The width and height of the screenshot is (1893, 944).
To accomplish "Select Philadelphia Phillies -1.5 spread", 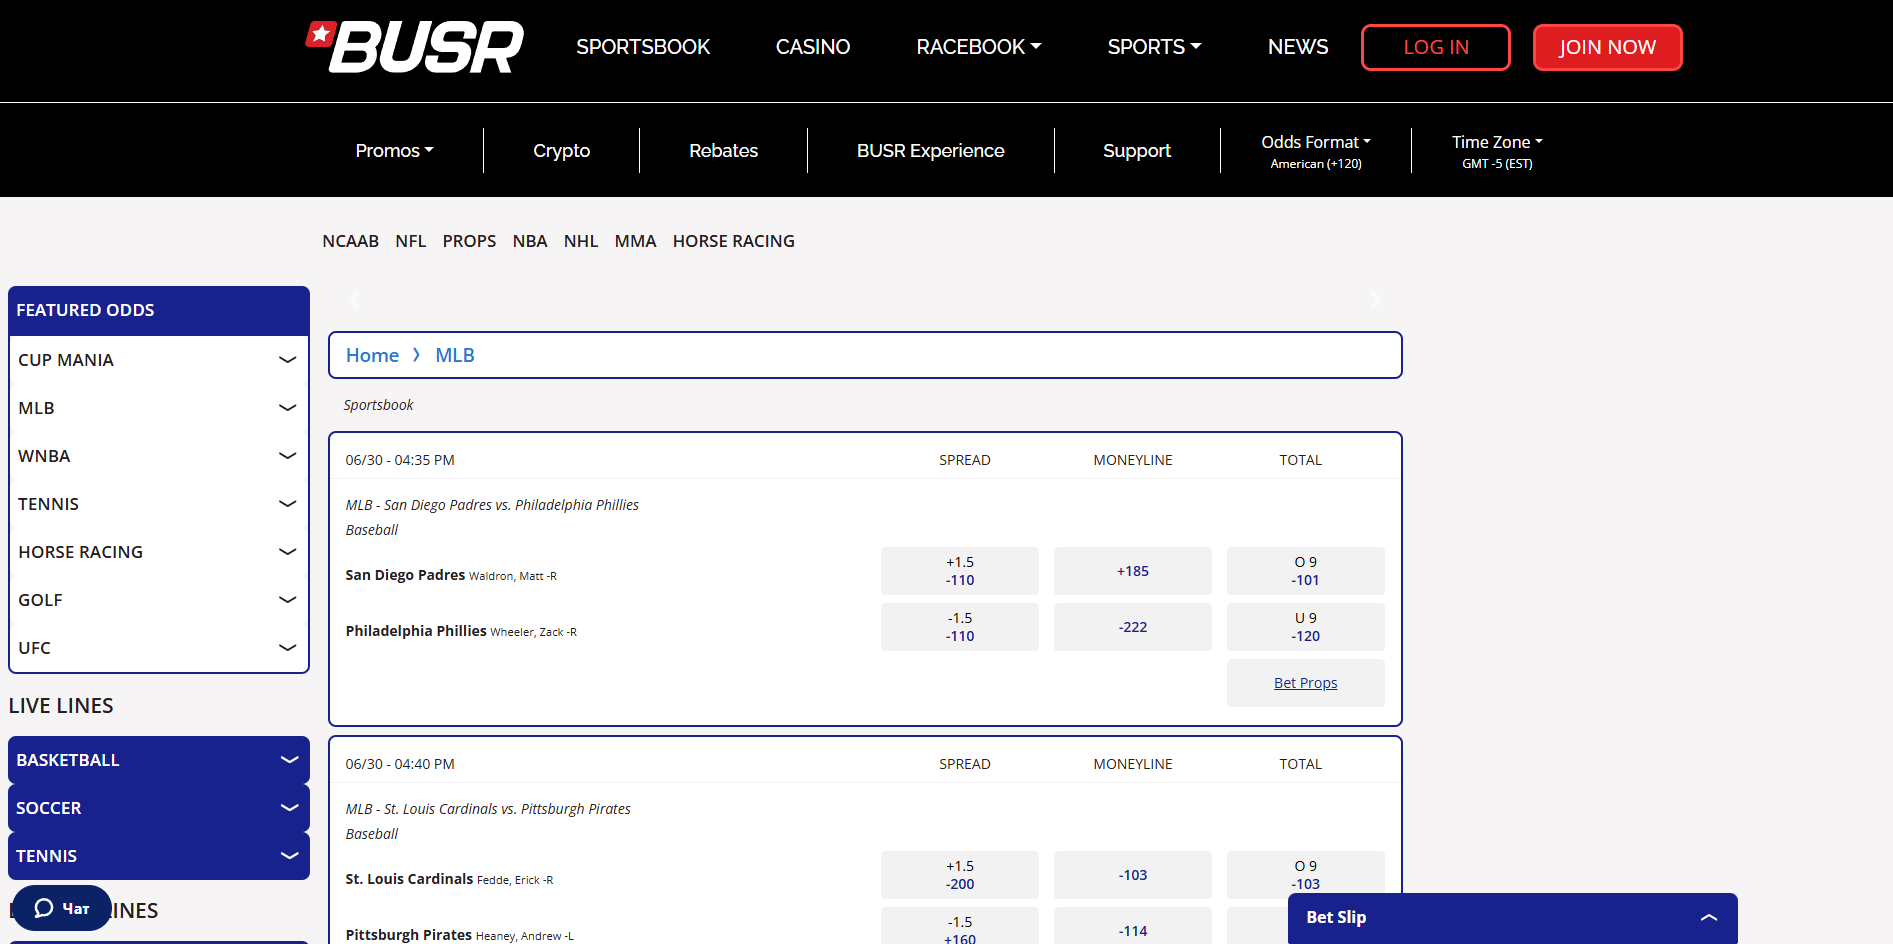I will point(960,627).
